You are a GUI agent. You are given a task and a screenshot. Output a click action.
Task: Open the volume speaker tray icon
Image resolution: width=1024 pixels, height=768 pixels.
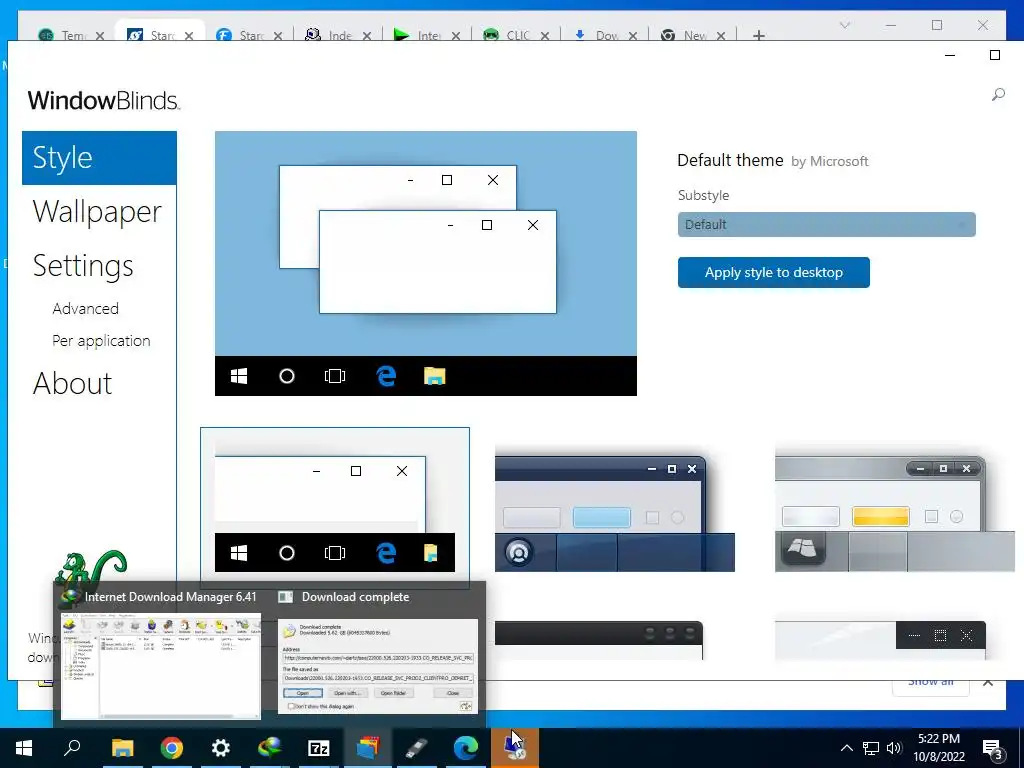point(894,748)
